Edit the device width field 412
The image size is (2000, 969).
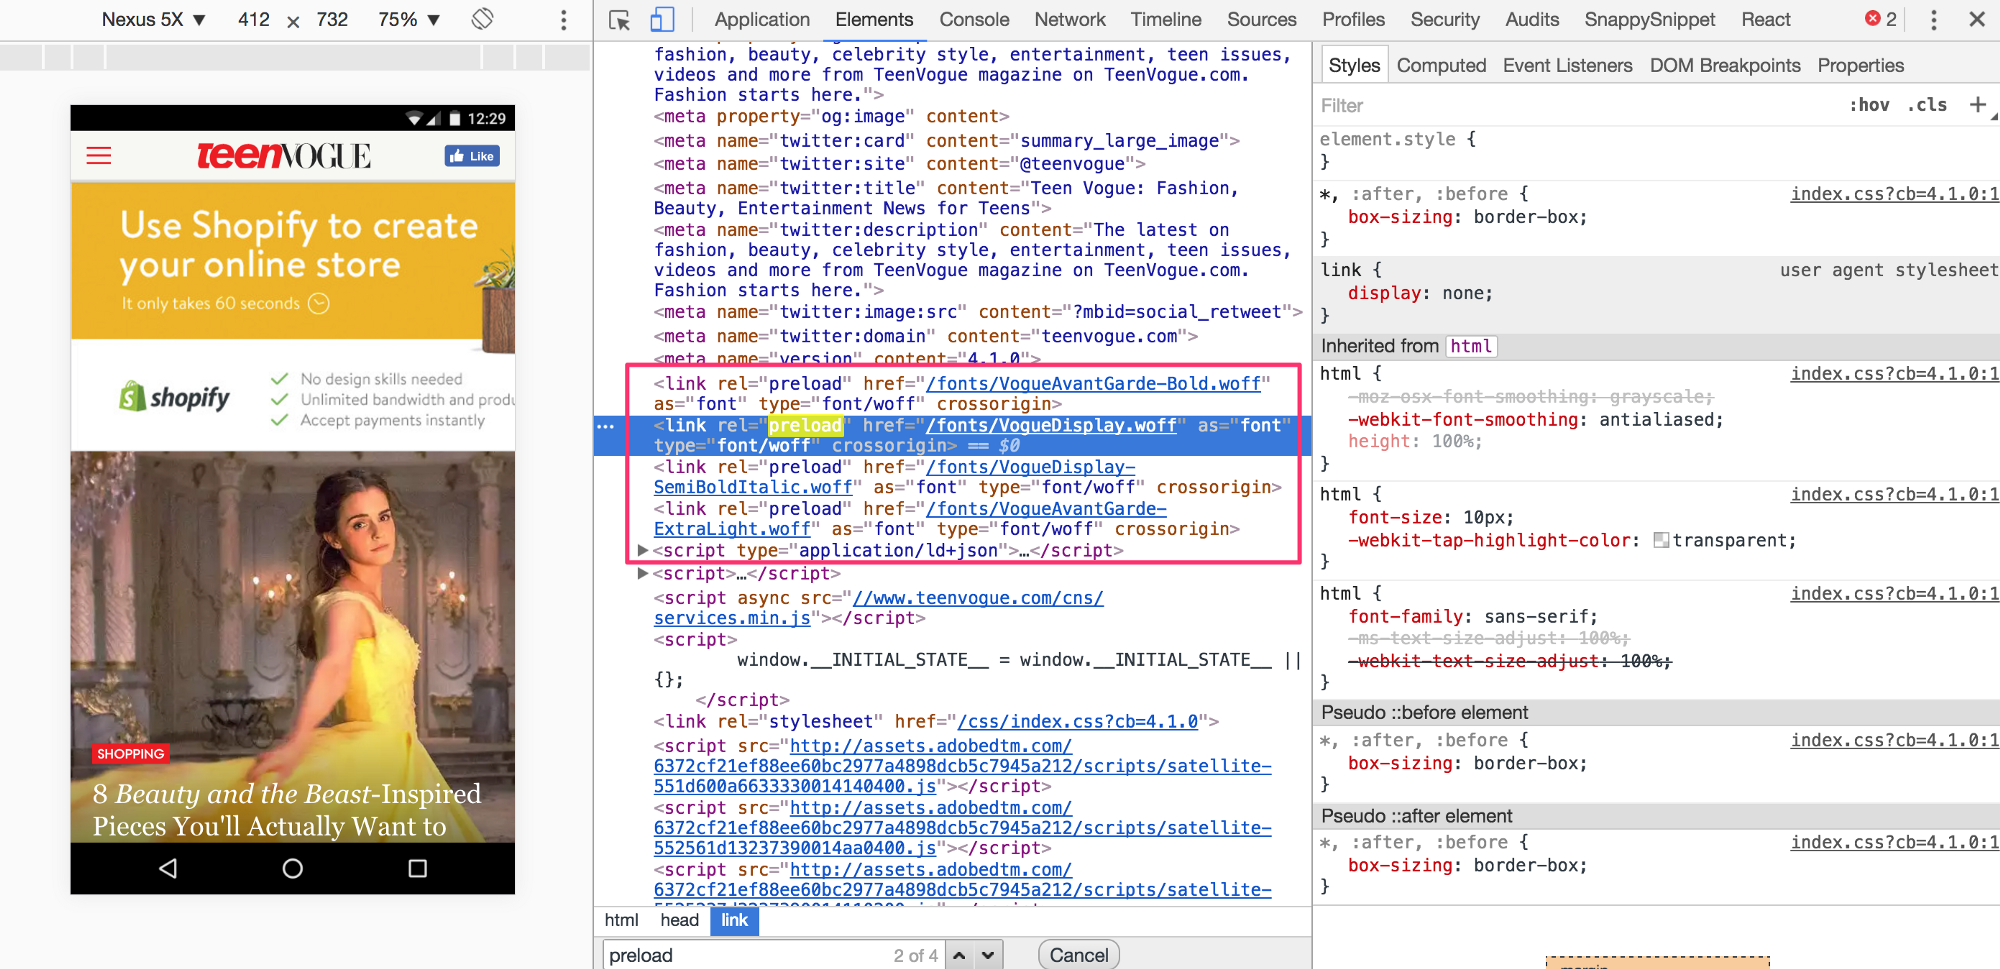point(254,20)
